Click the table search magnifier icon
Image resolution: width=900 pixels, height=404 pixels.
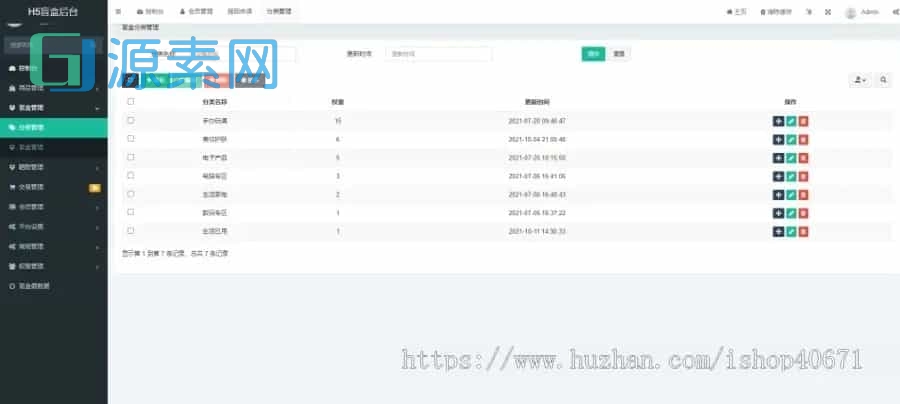[x=884, y=80]
